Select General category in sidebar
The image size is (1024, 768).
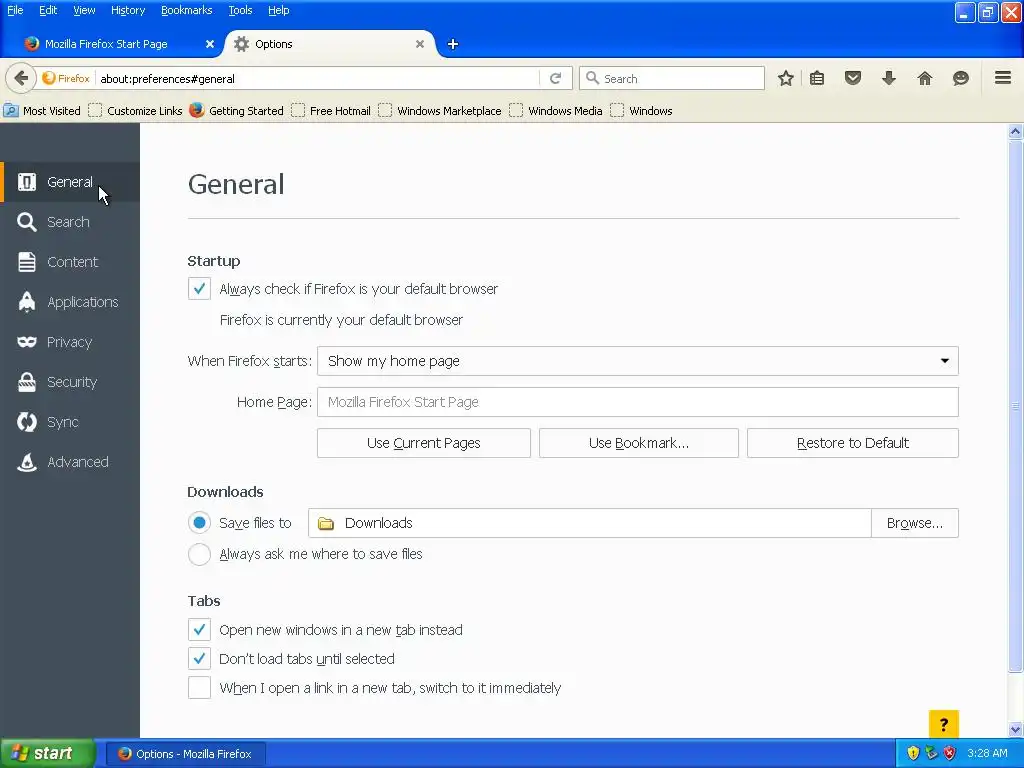click(x=70, y=182)
